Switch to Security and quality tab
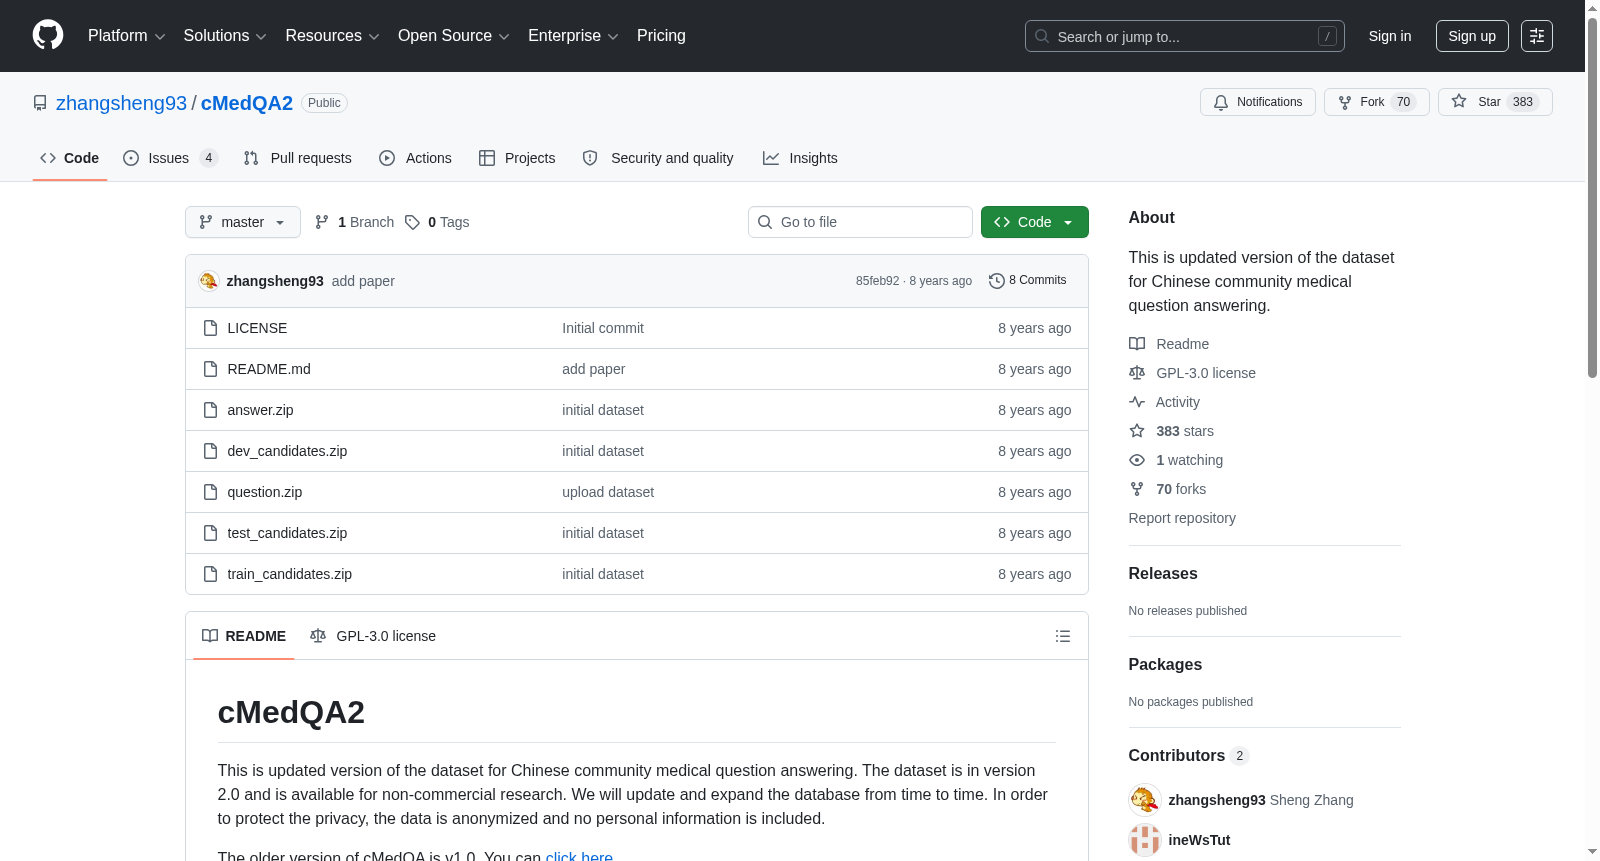The image size is (1600, 861). (x=658, y=158)
